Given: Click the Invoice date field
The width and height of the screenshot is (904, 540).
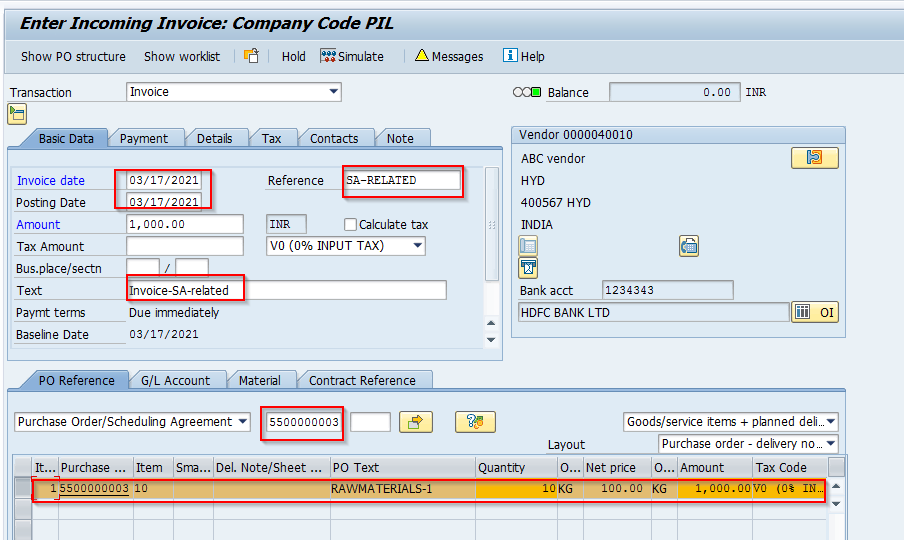Looking at the screenshot, I should (164, 180).
